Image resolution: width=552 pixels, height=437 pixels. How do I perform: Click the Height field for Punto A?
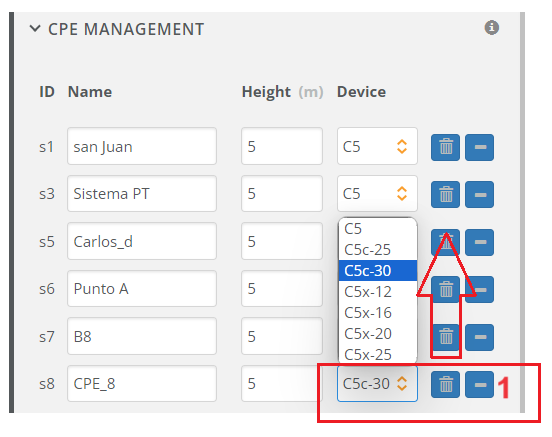[x=282, y=288]
